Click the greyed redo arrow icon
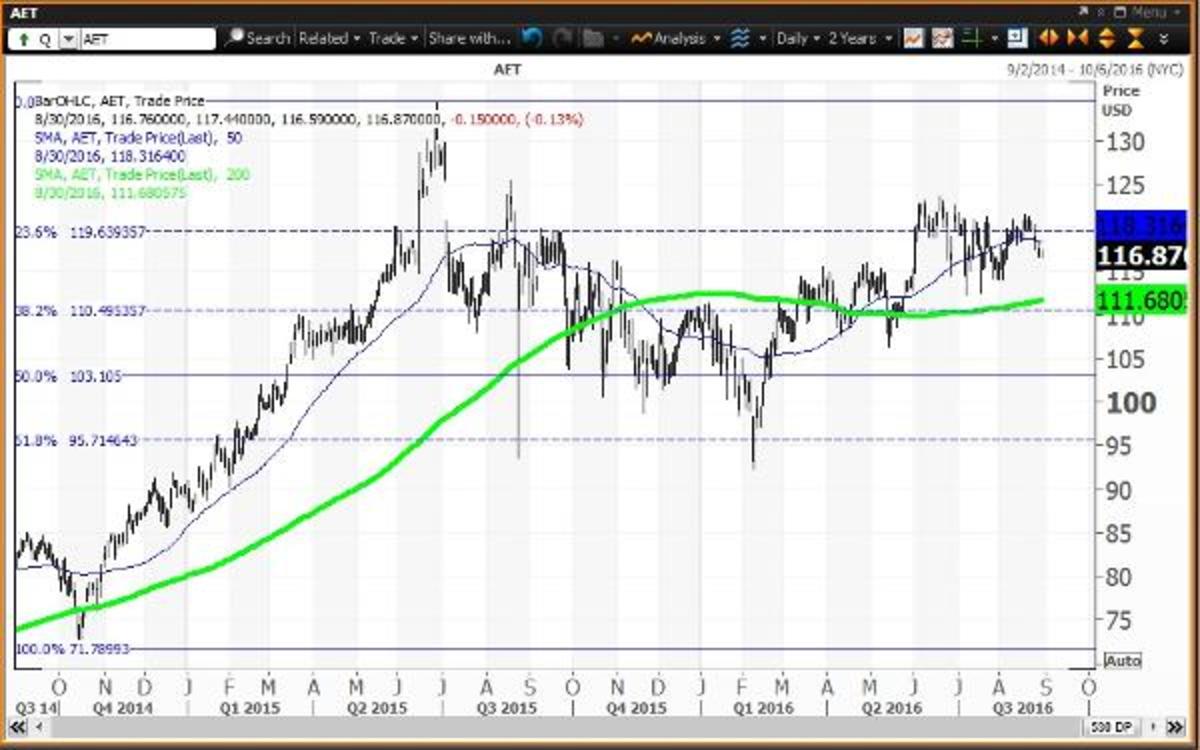The width and height of the screenshot is (1200, 750). 563,38
